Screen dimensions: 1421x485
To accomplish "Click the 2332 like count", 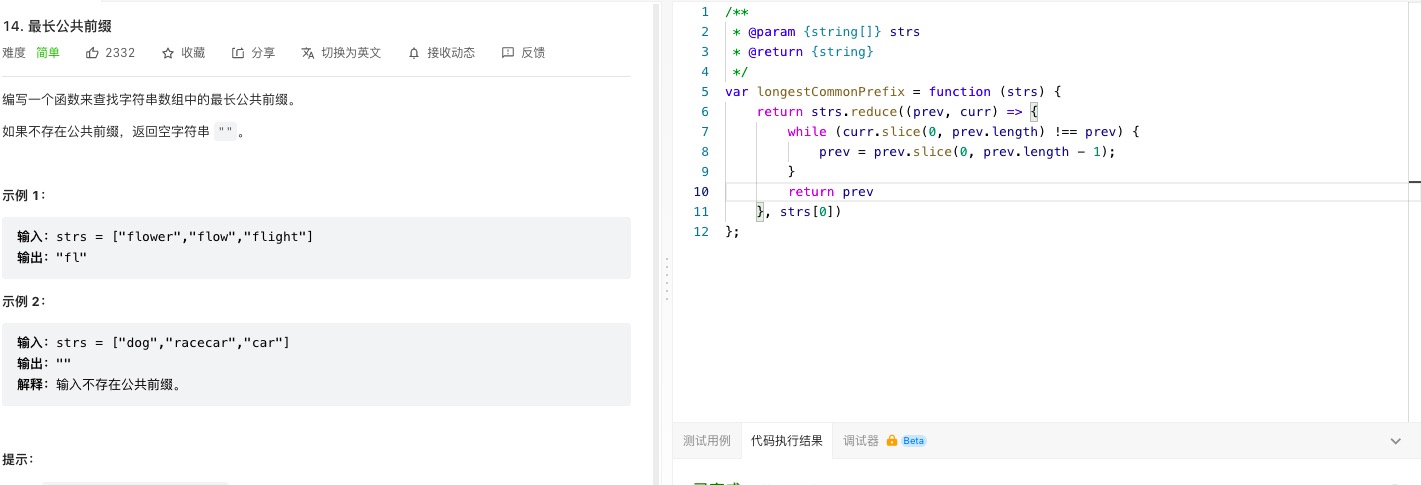I will [120, 53].
